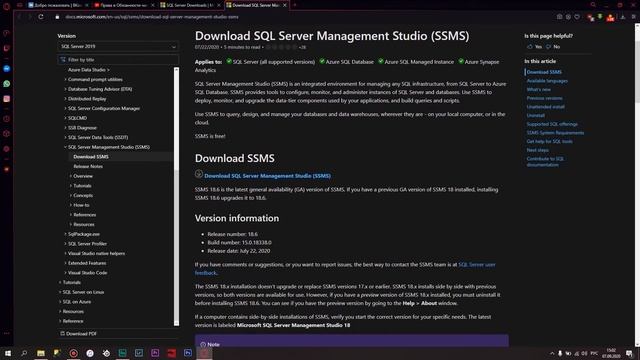Expand the SQLCMD tree node
The height and width of the screenshot is (360, 640).
click(65, 118)
